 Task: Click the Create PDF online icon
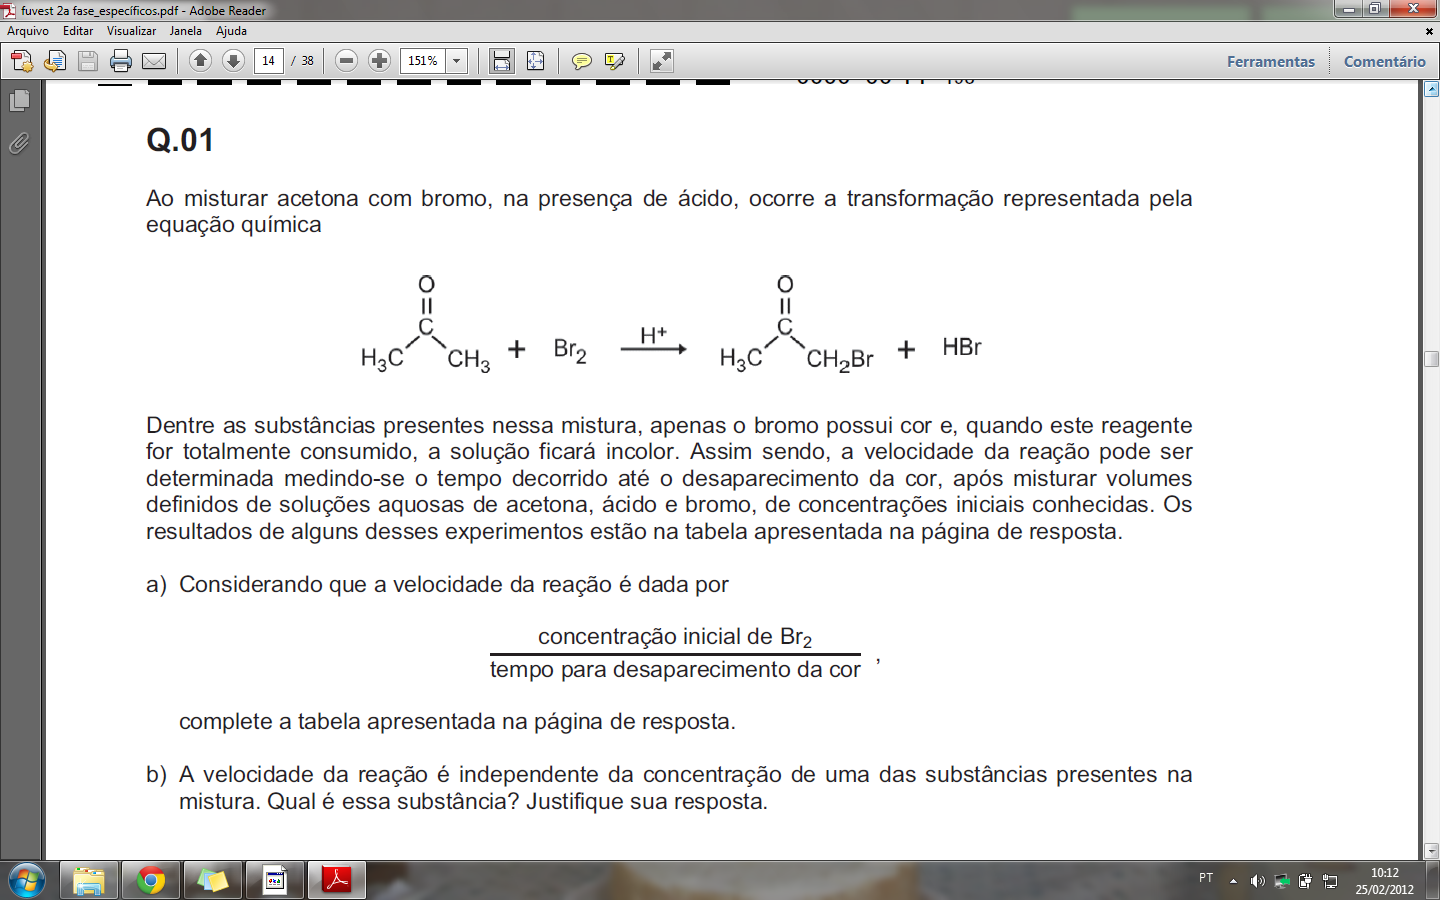(x=21, y=61)
